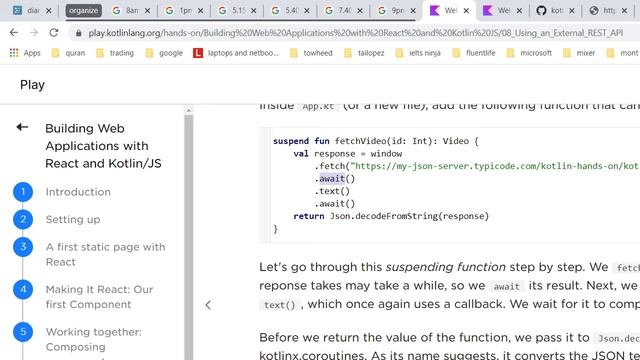Go to step 1 Introduction
Screen dimensions: 640x360
click(x=78, y=192)
